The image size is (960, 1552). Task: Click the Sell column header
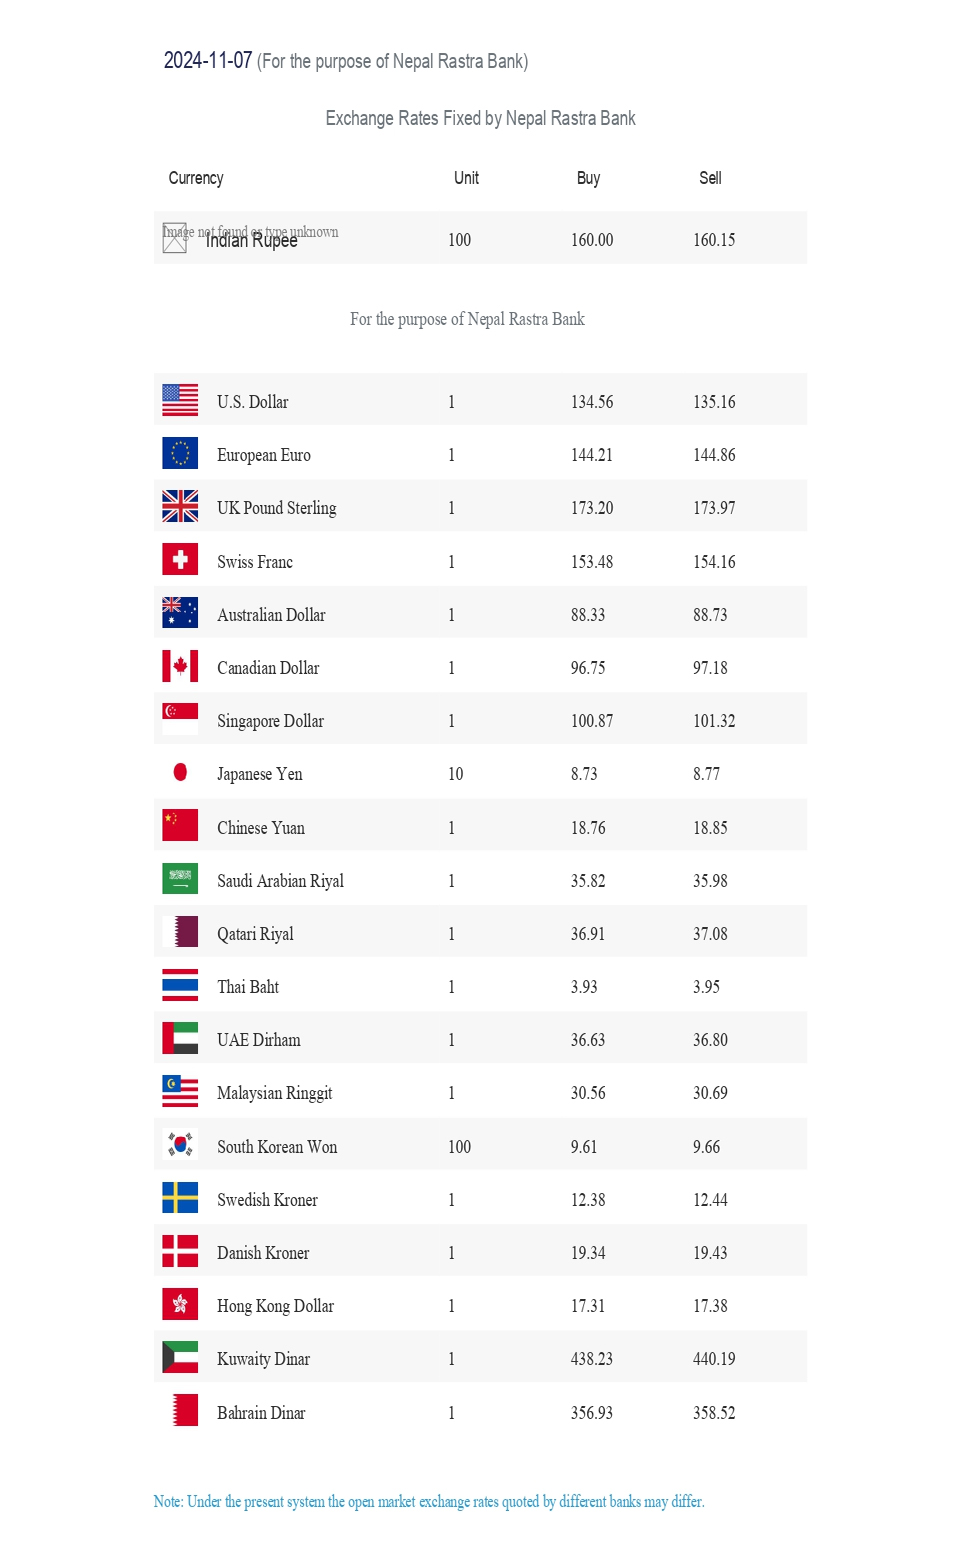[710, 178]
